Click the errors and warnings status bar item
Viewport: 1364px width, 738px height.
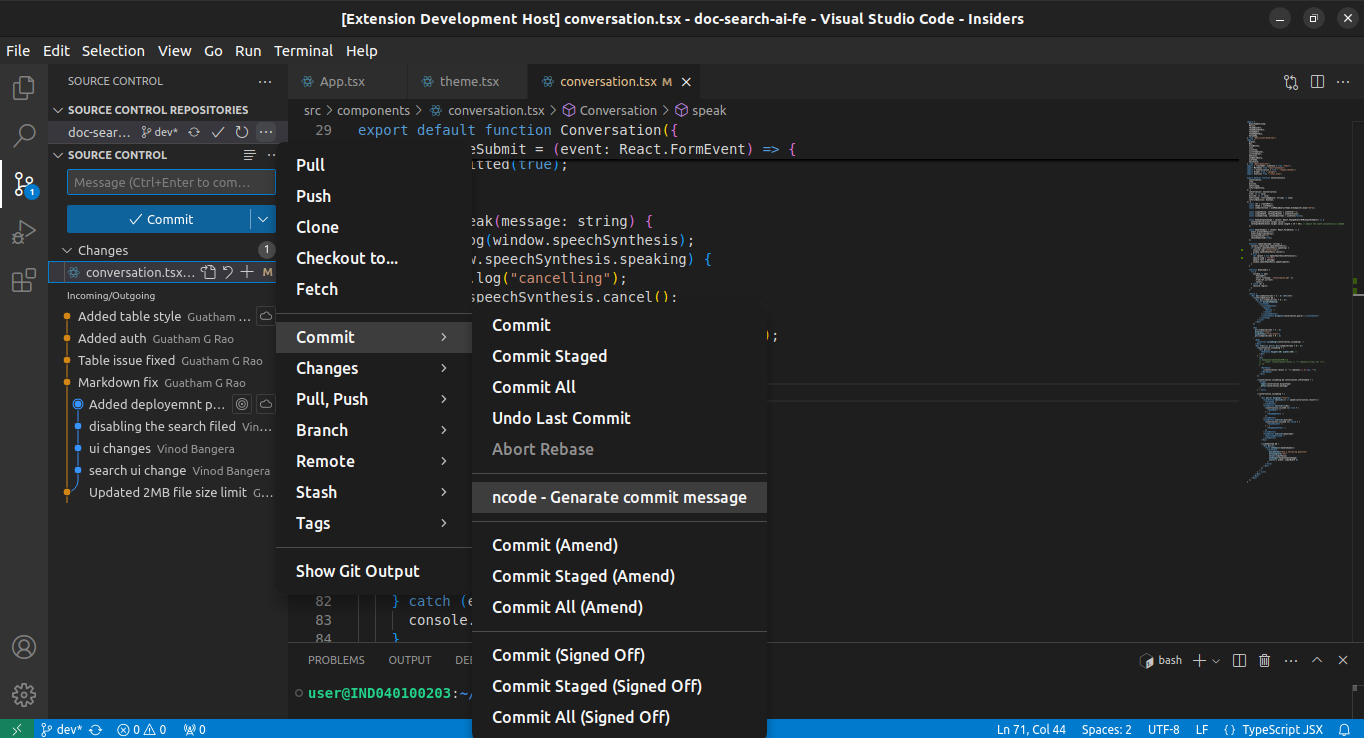(141, 729)
